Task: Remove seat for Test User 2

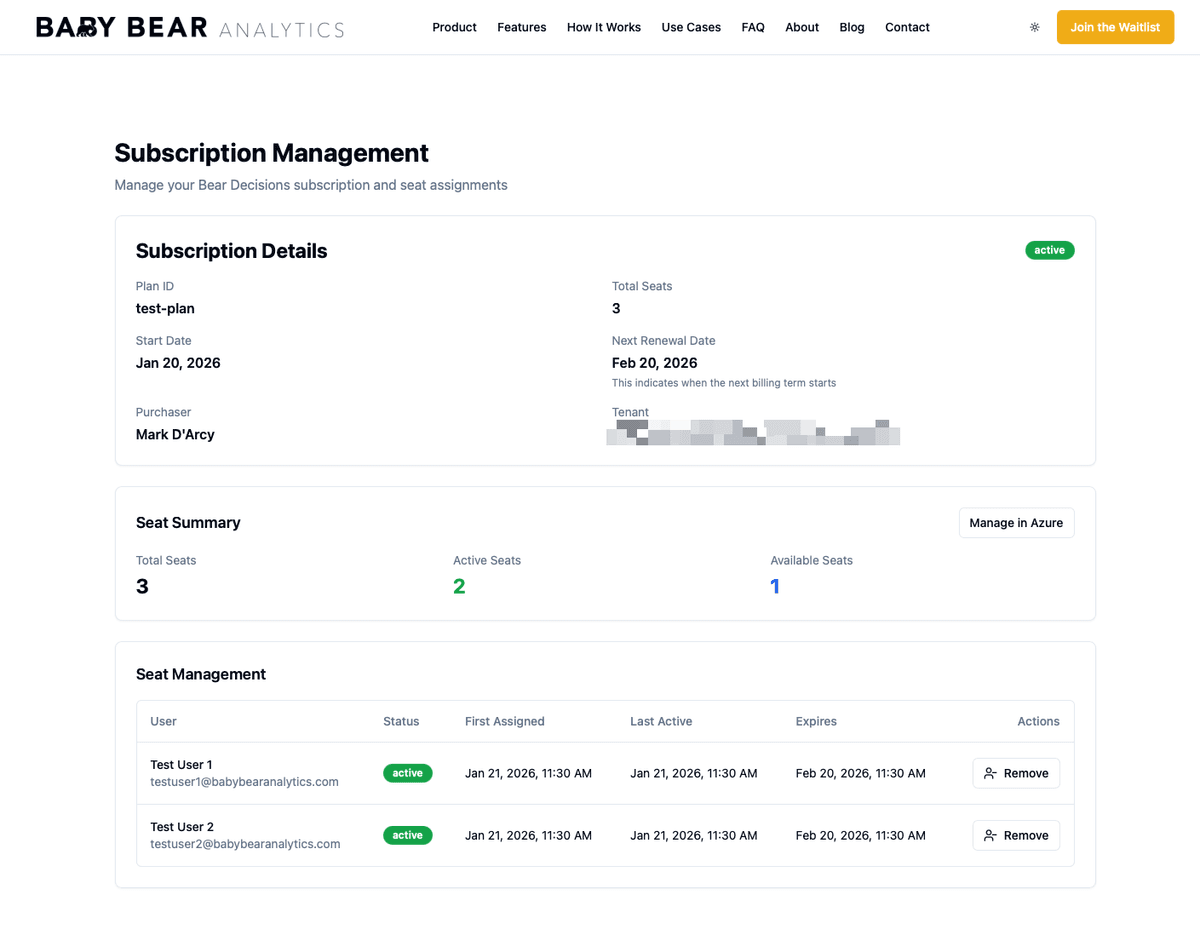Action: pyautogui.click(x=1016, y=835)
